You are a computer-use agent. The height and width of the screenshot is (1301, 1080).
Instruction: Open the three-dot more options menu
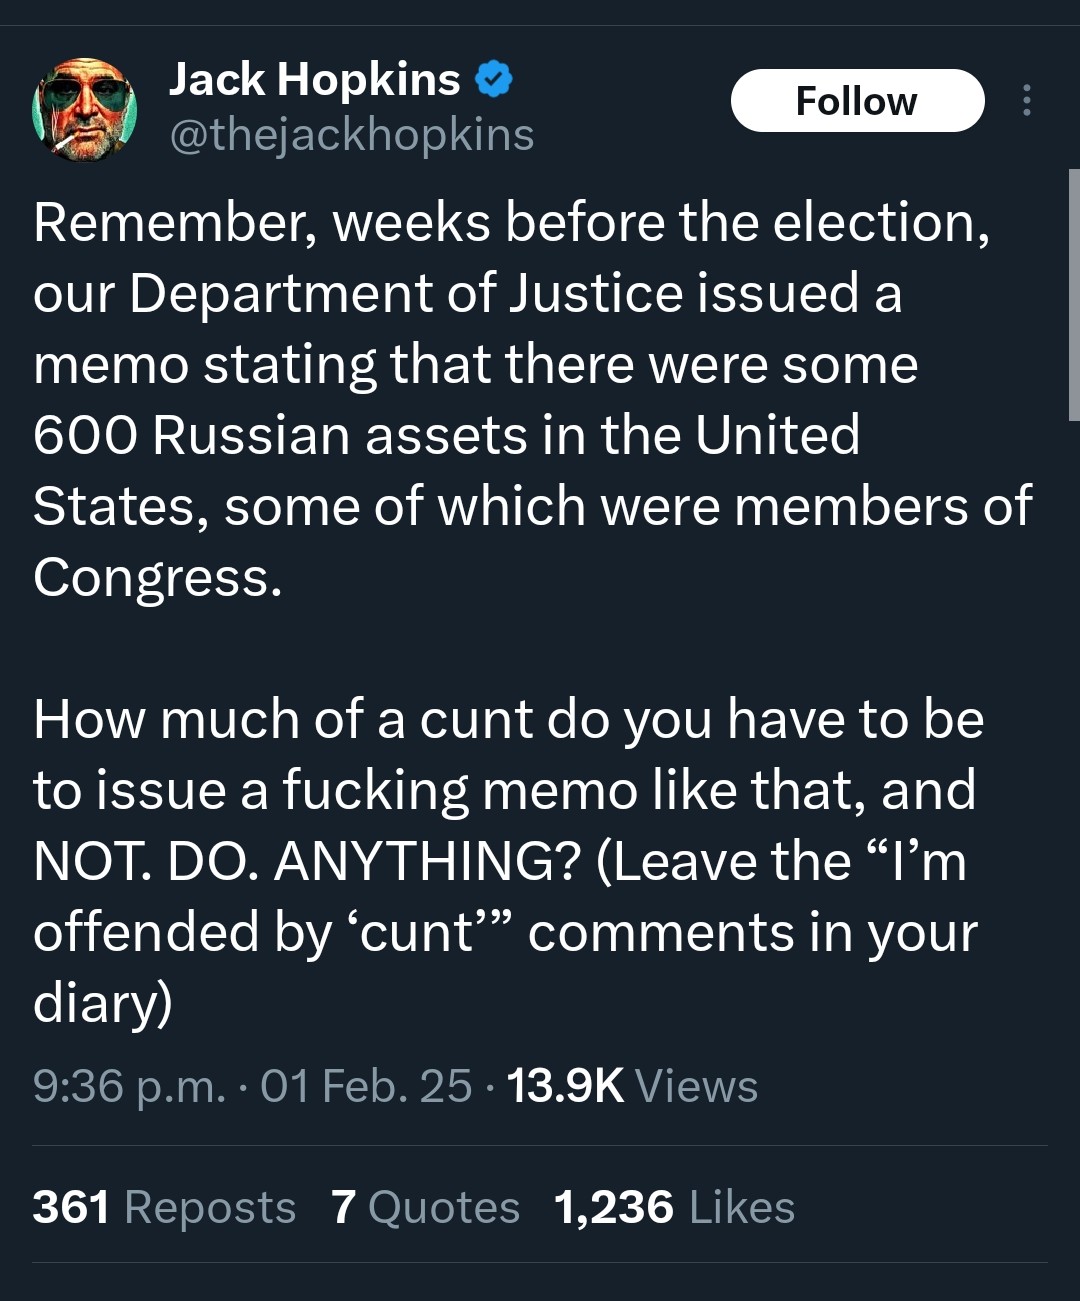coord(1026,100)
